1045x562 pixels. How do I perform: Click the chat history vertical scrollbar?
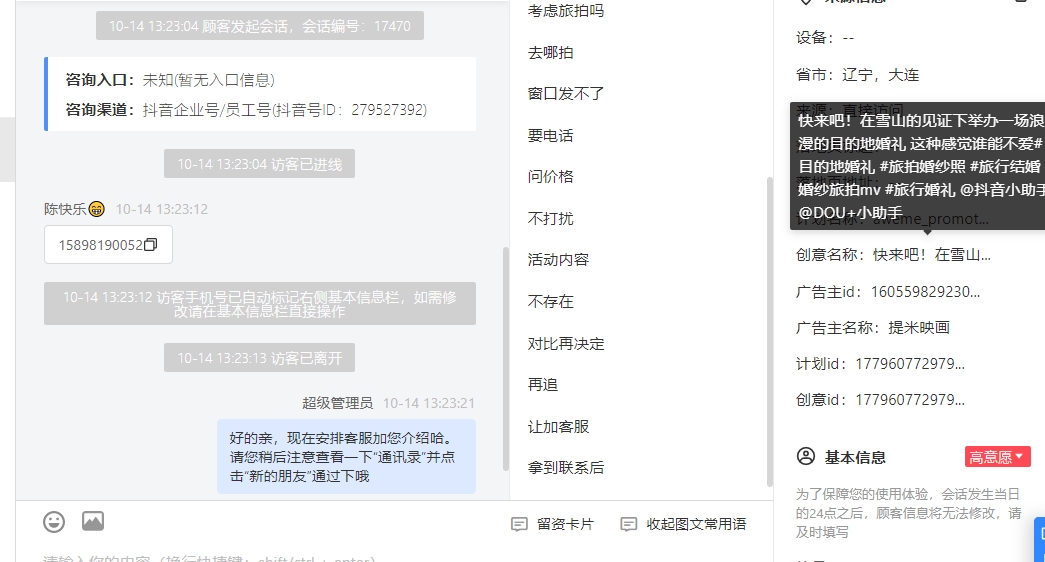506,359
